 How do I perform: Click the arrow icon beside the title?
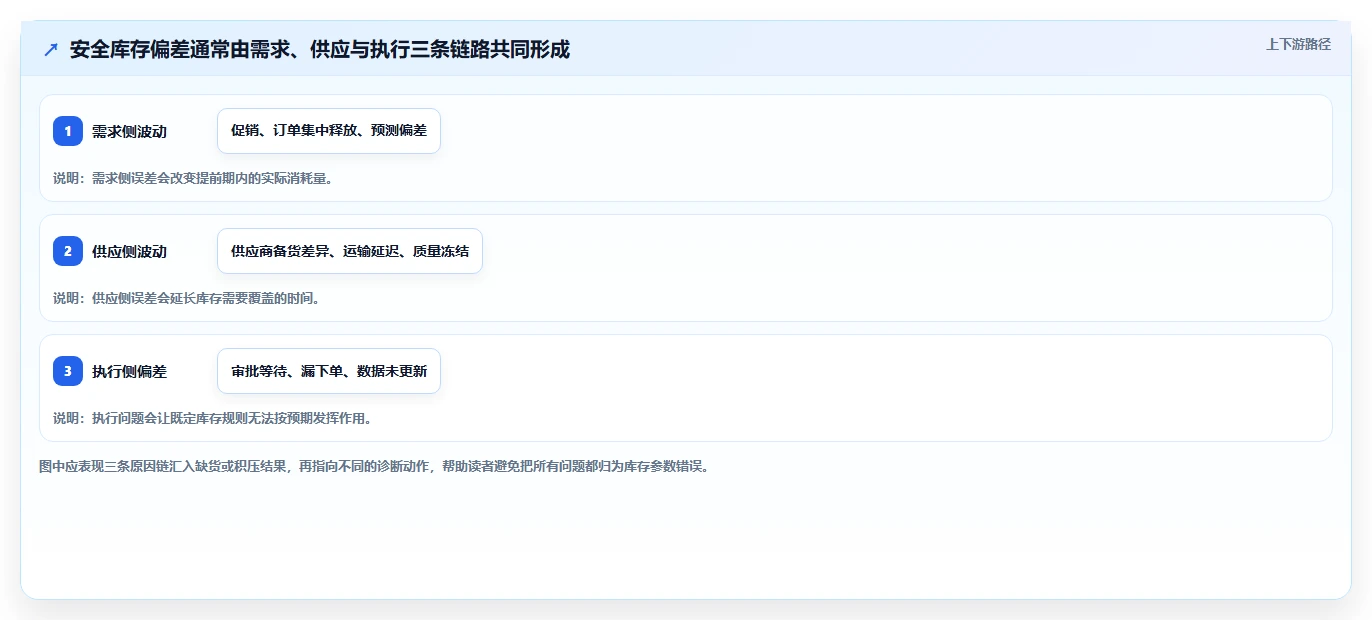coord(51,50)
